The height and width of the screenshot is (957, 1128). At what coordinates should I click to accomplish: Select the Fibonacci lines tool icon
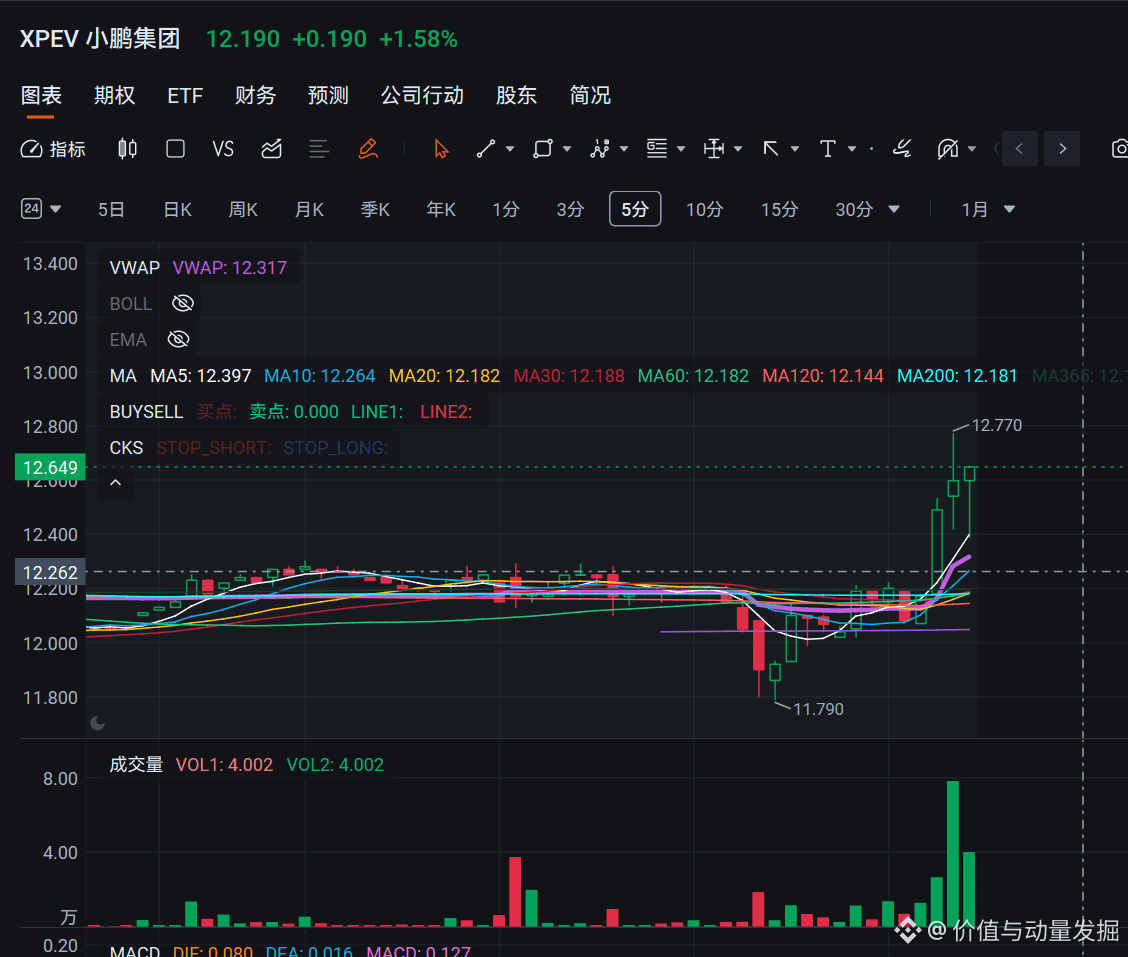tap(657, 149)
